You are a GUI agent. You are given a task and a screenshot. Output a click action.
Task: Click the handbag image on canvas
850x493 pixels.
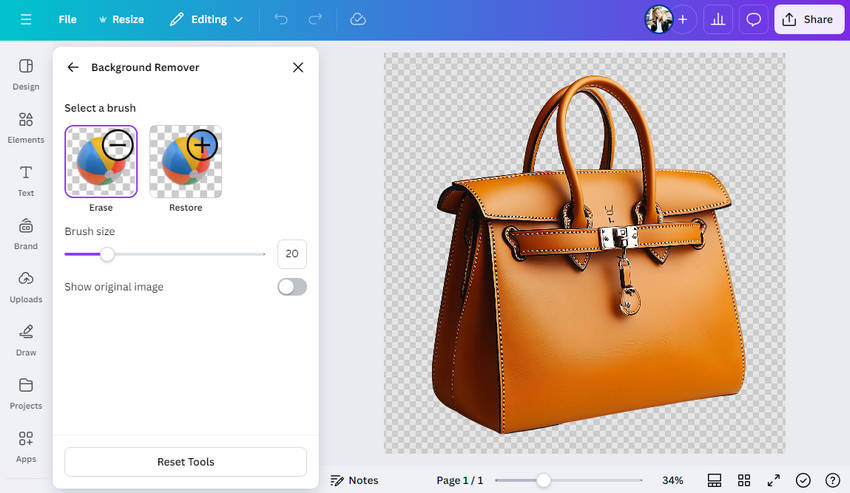pyautogui.click(x=588, y=255)
